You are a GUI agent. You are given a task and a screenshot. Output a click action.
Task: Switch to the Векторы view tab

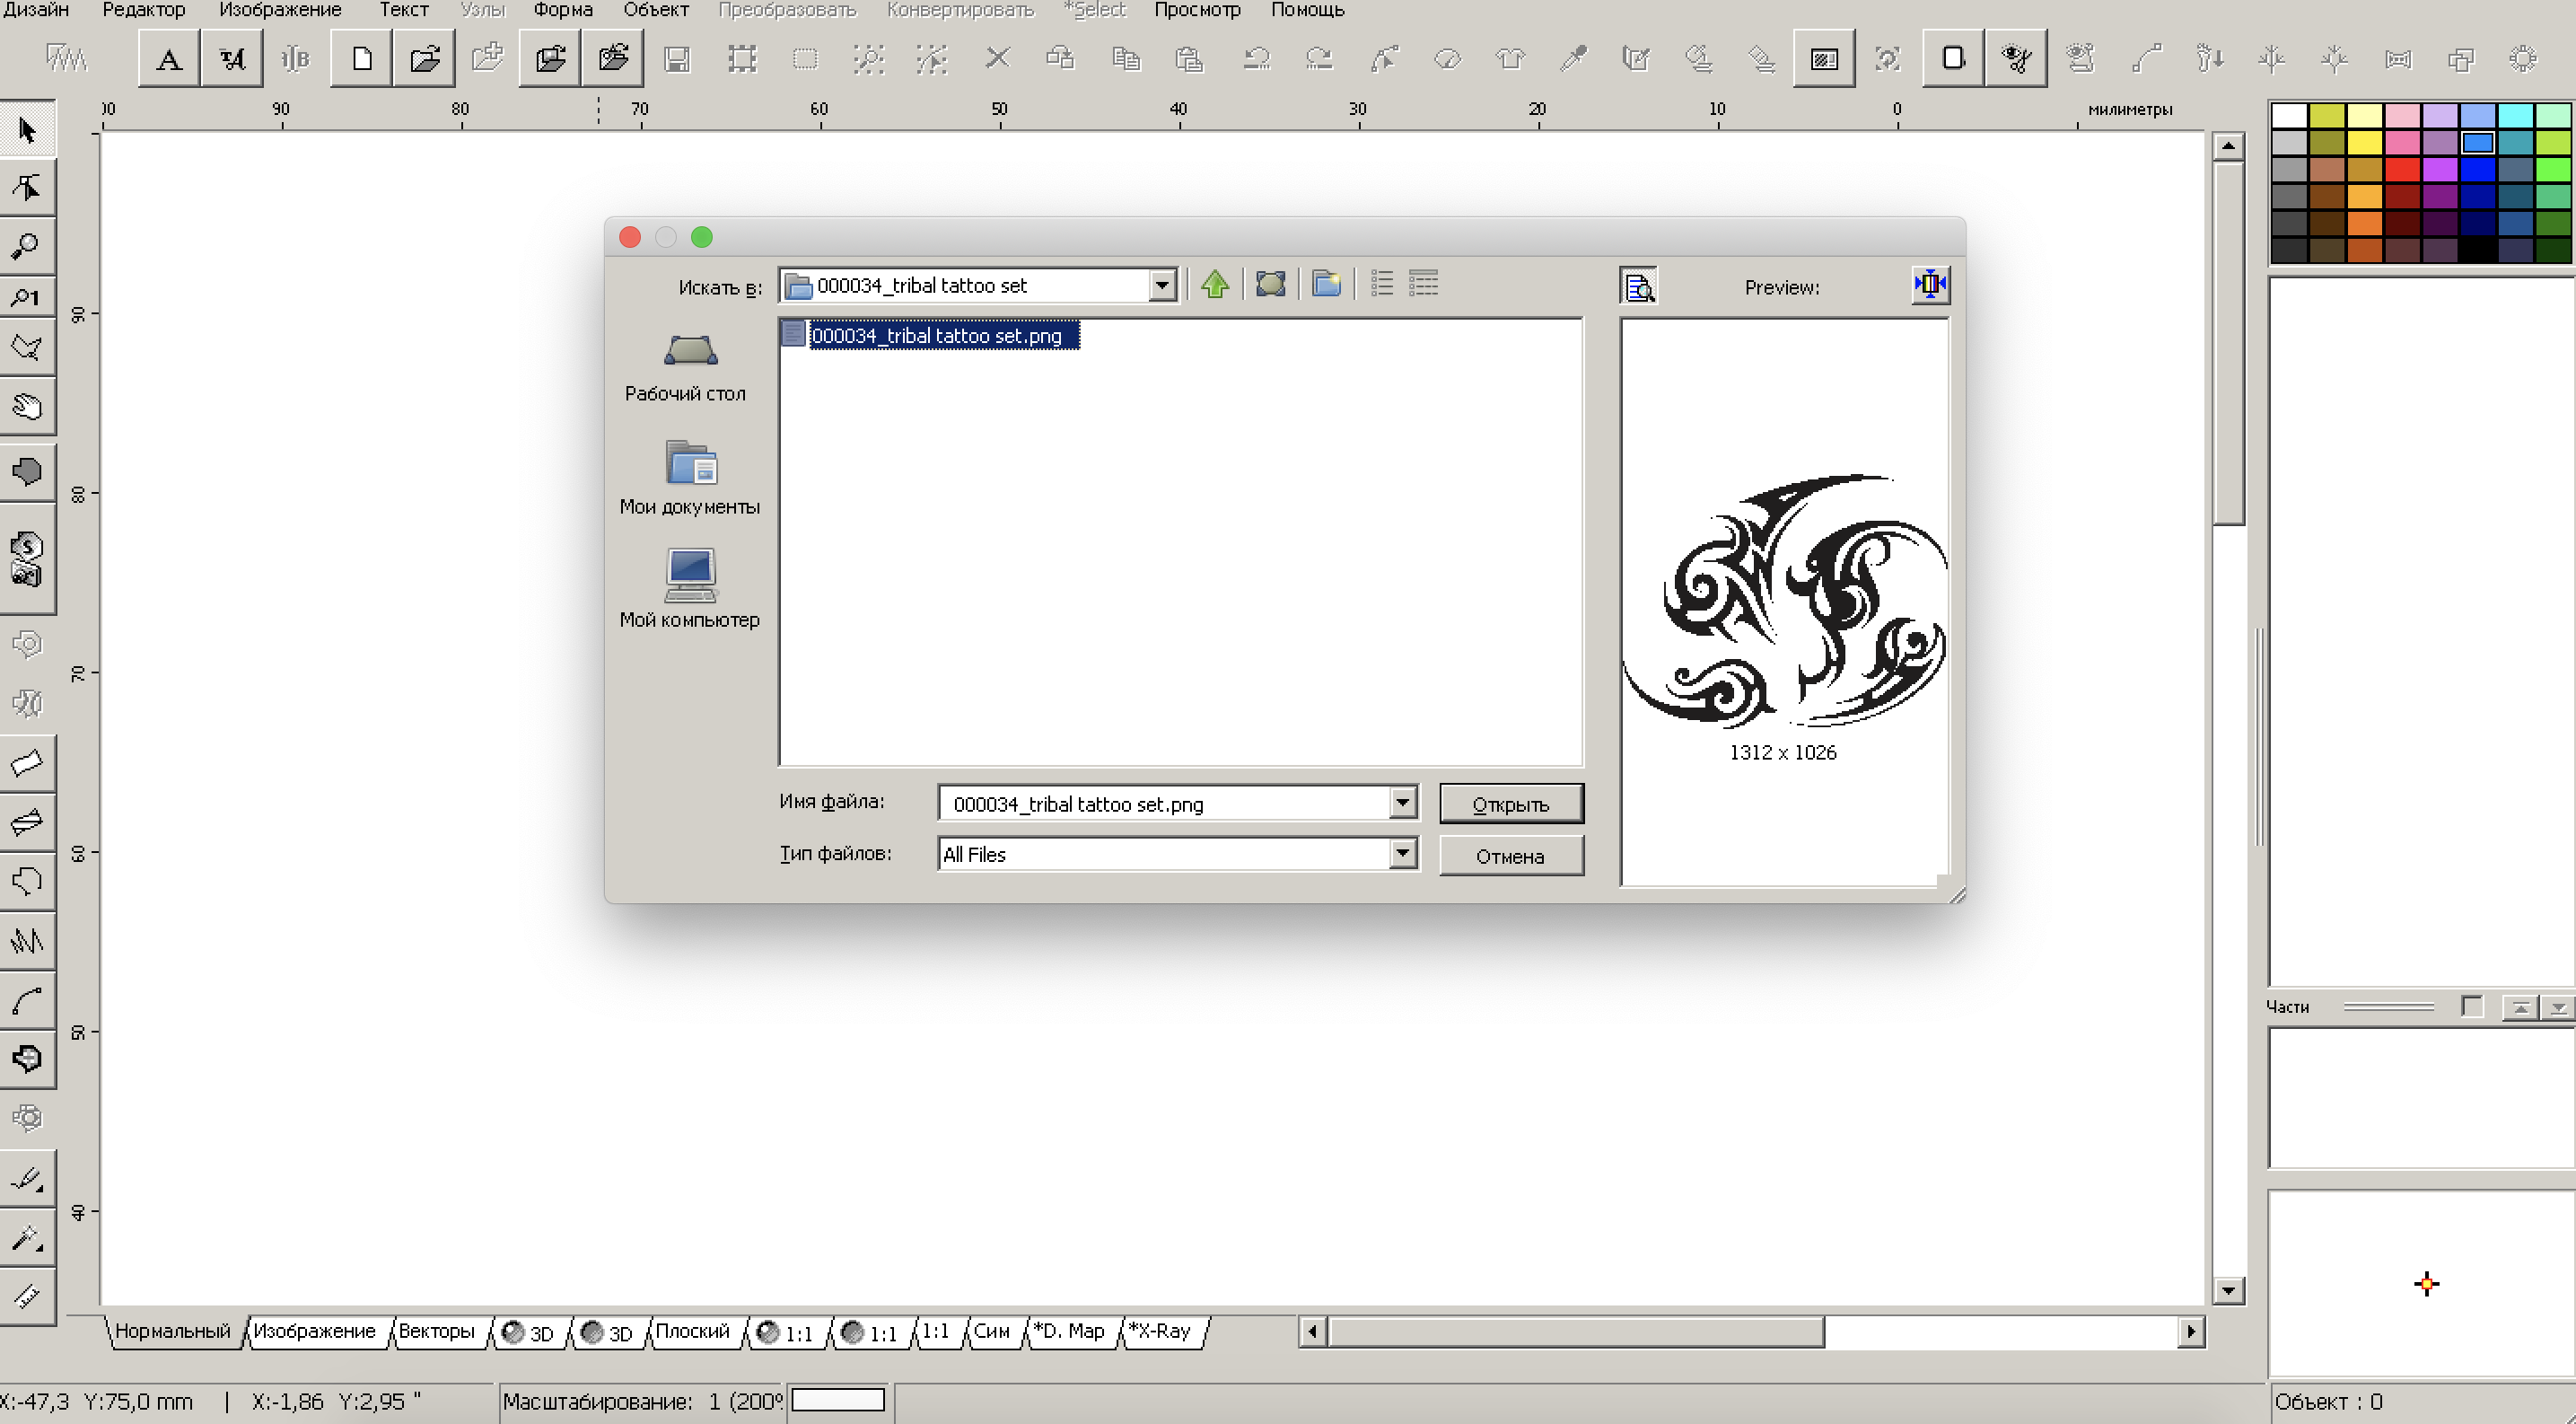click(x=436, y=1331)
